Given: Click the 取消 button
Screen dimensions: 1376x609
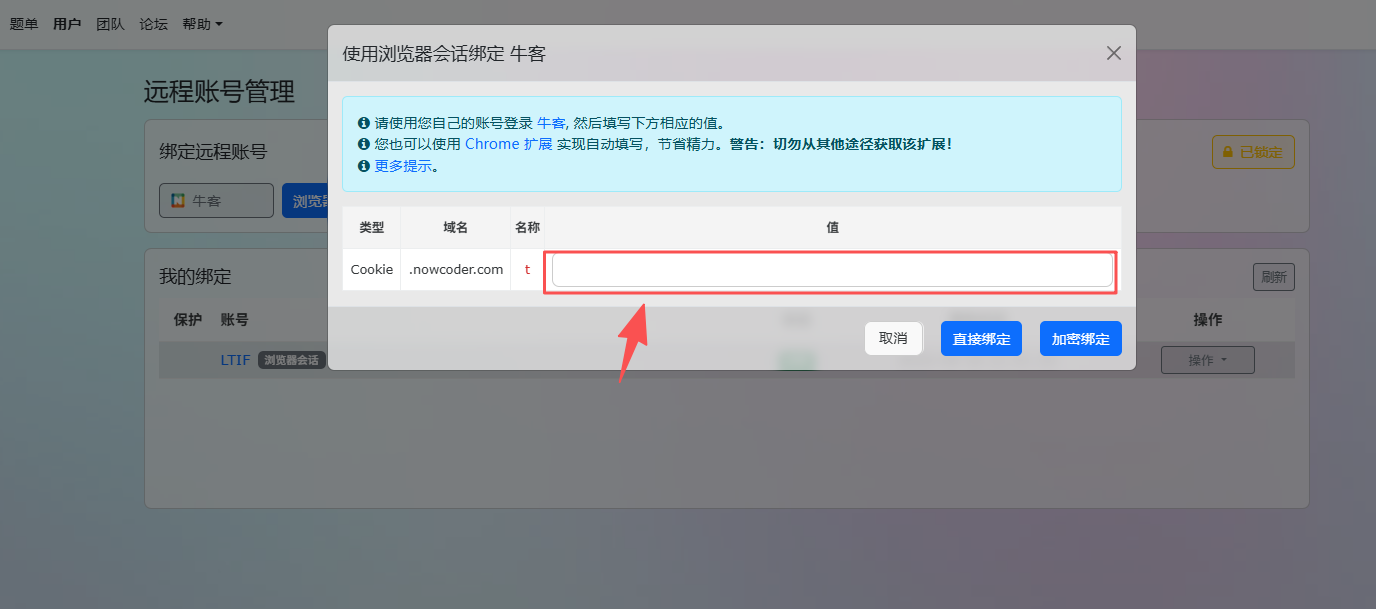Looking at the screenshot, I should point(893,338).
